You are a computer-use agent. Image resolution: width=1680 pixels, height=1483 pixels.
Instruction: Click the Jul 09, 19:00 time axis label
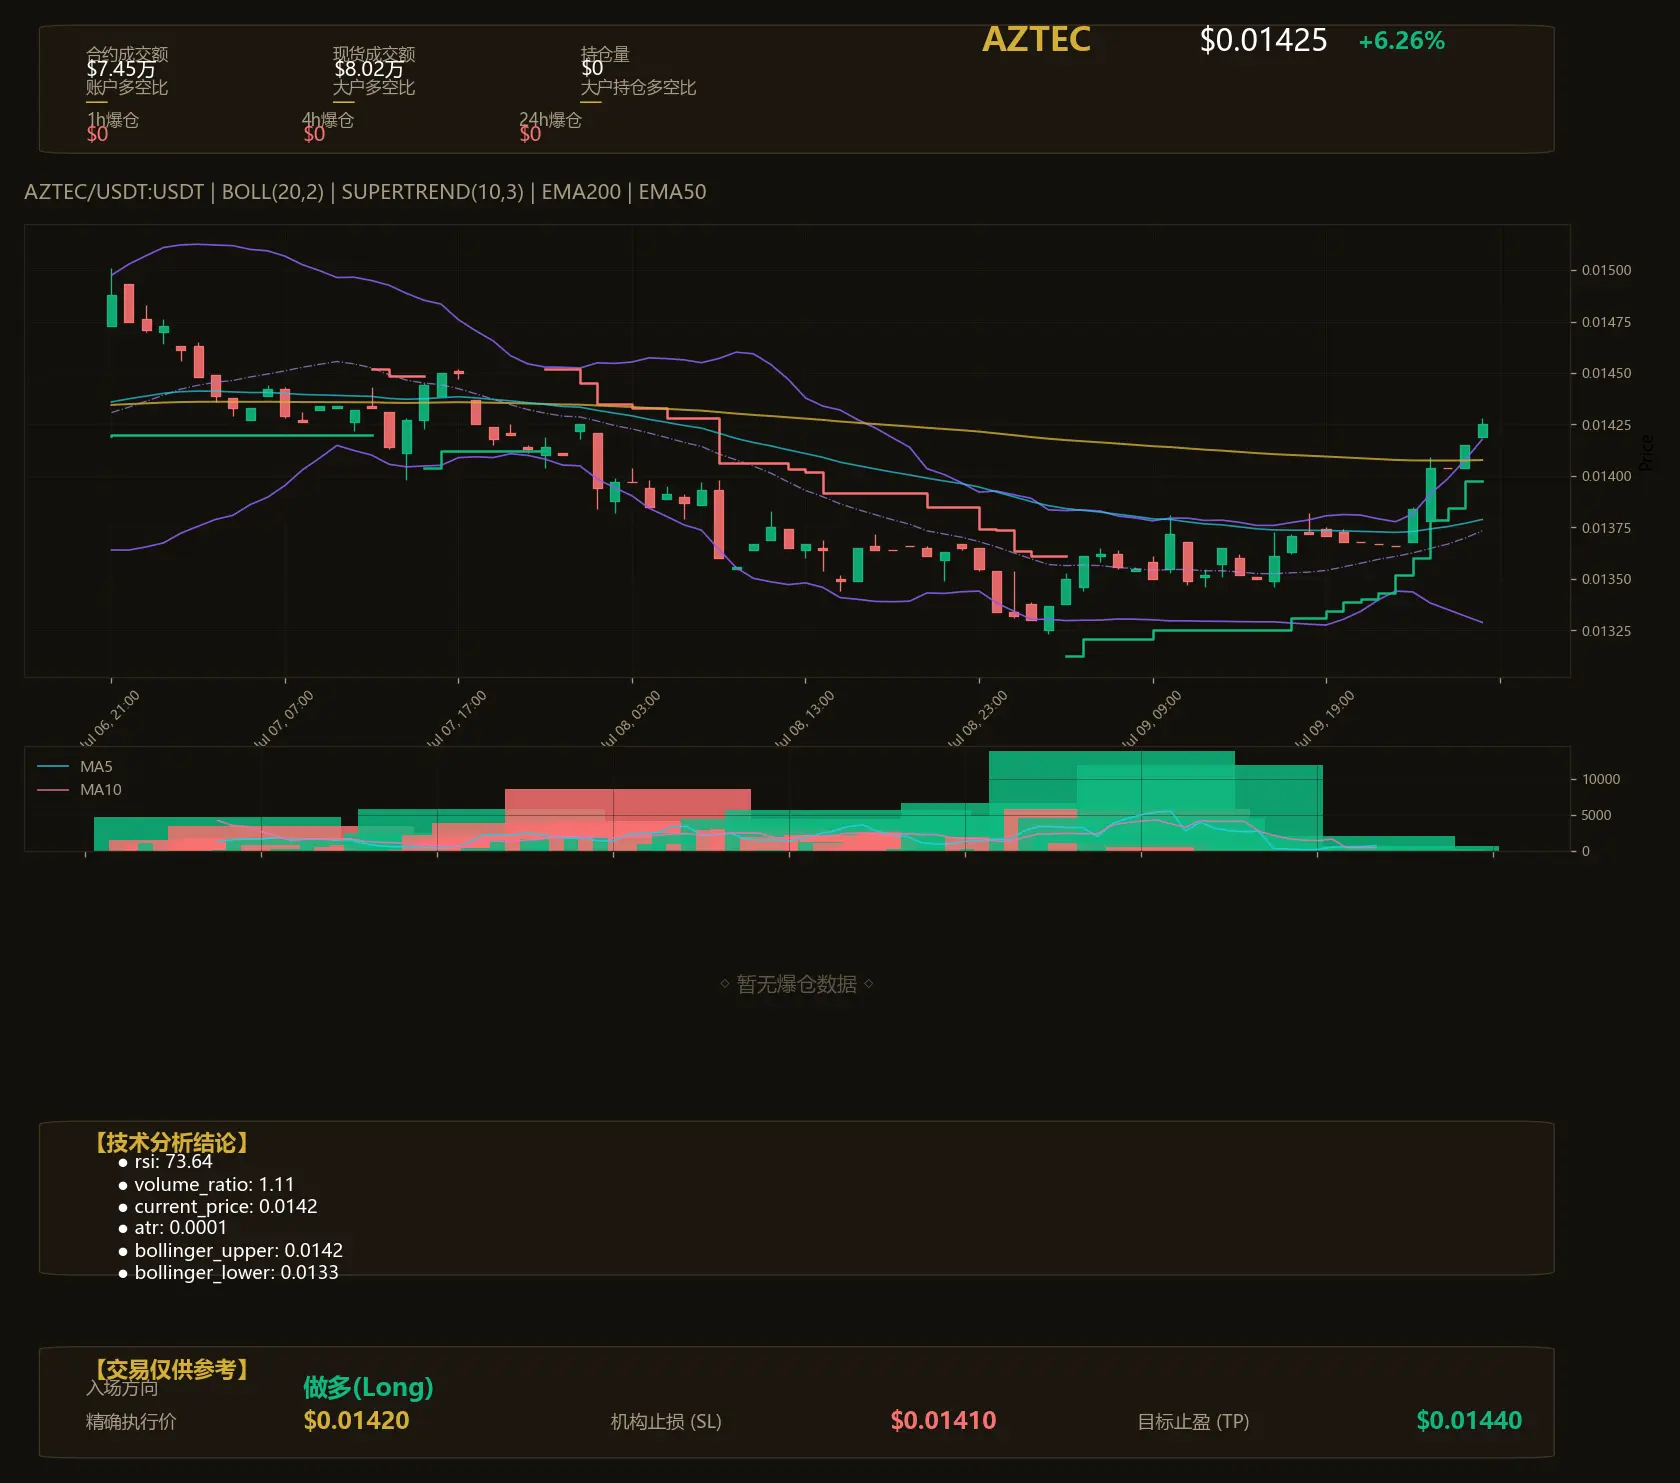click(1324, 718)
